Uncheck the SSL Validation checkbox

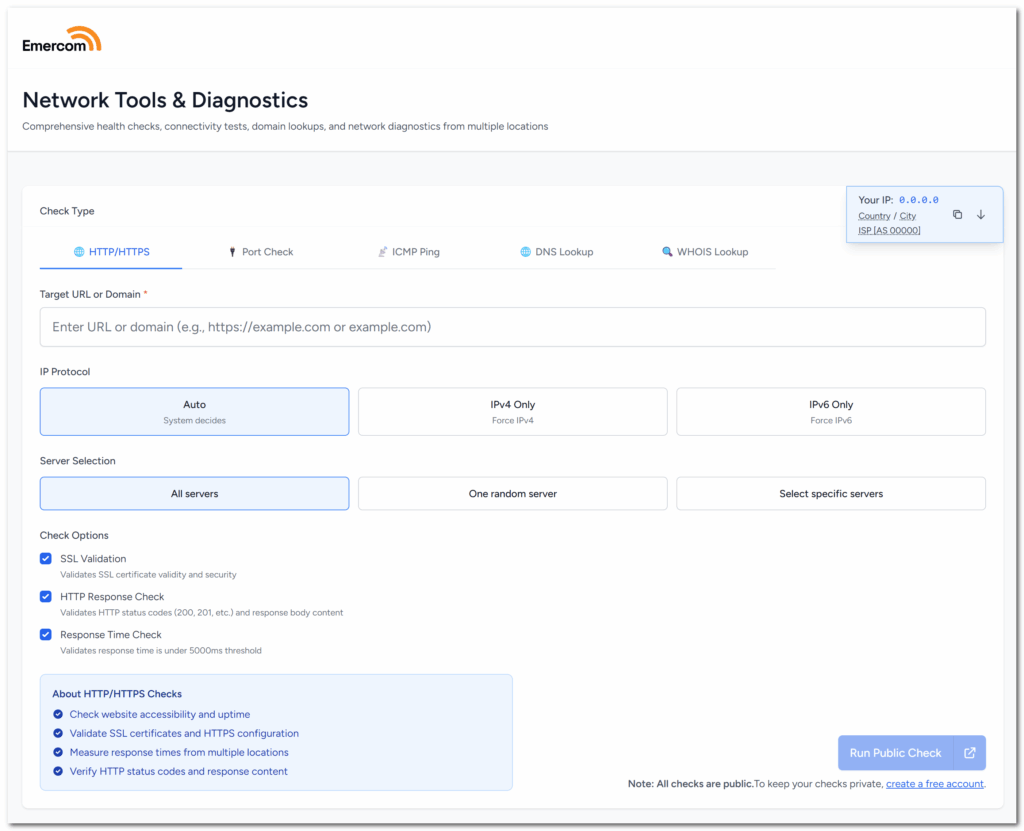(46, 559)
